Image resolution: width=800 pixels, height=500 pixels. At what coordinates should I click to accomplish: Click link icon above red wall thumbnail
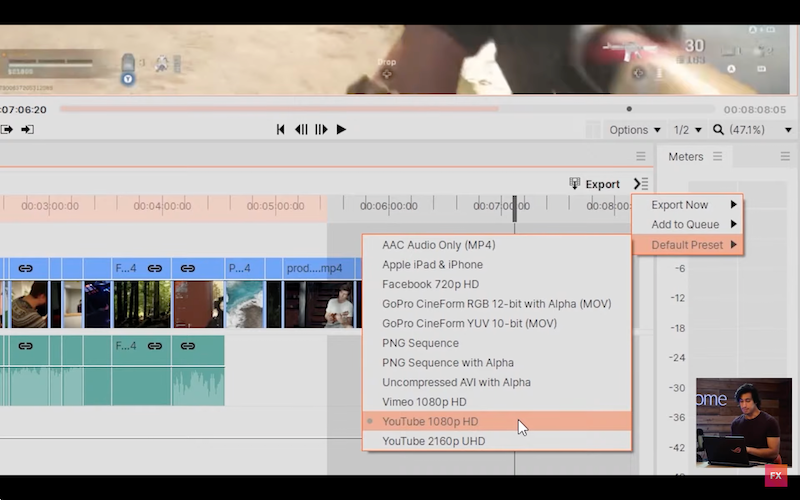click(187, 268)
